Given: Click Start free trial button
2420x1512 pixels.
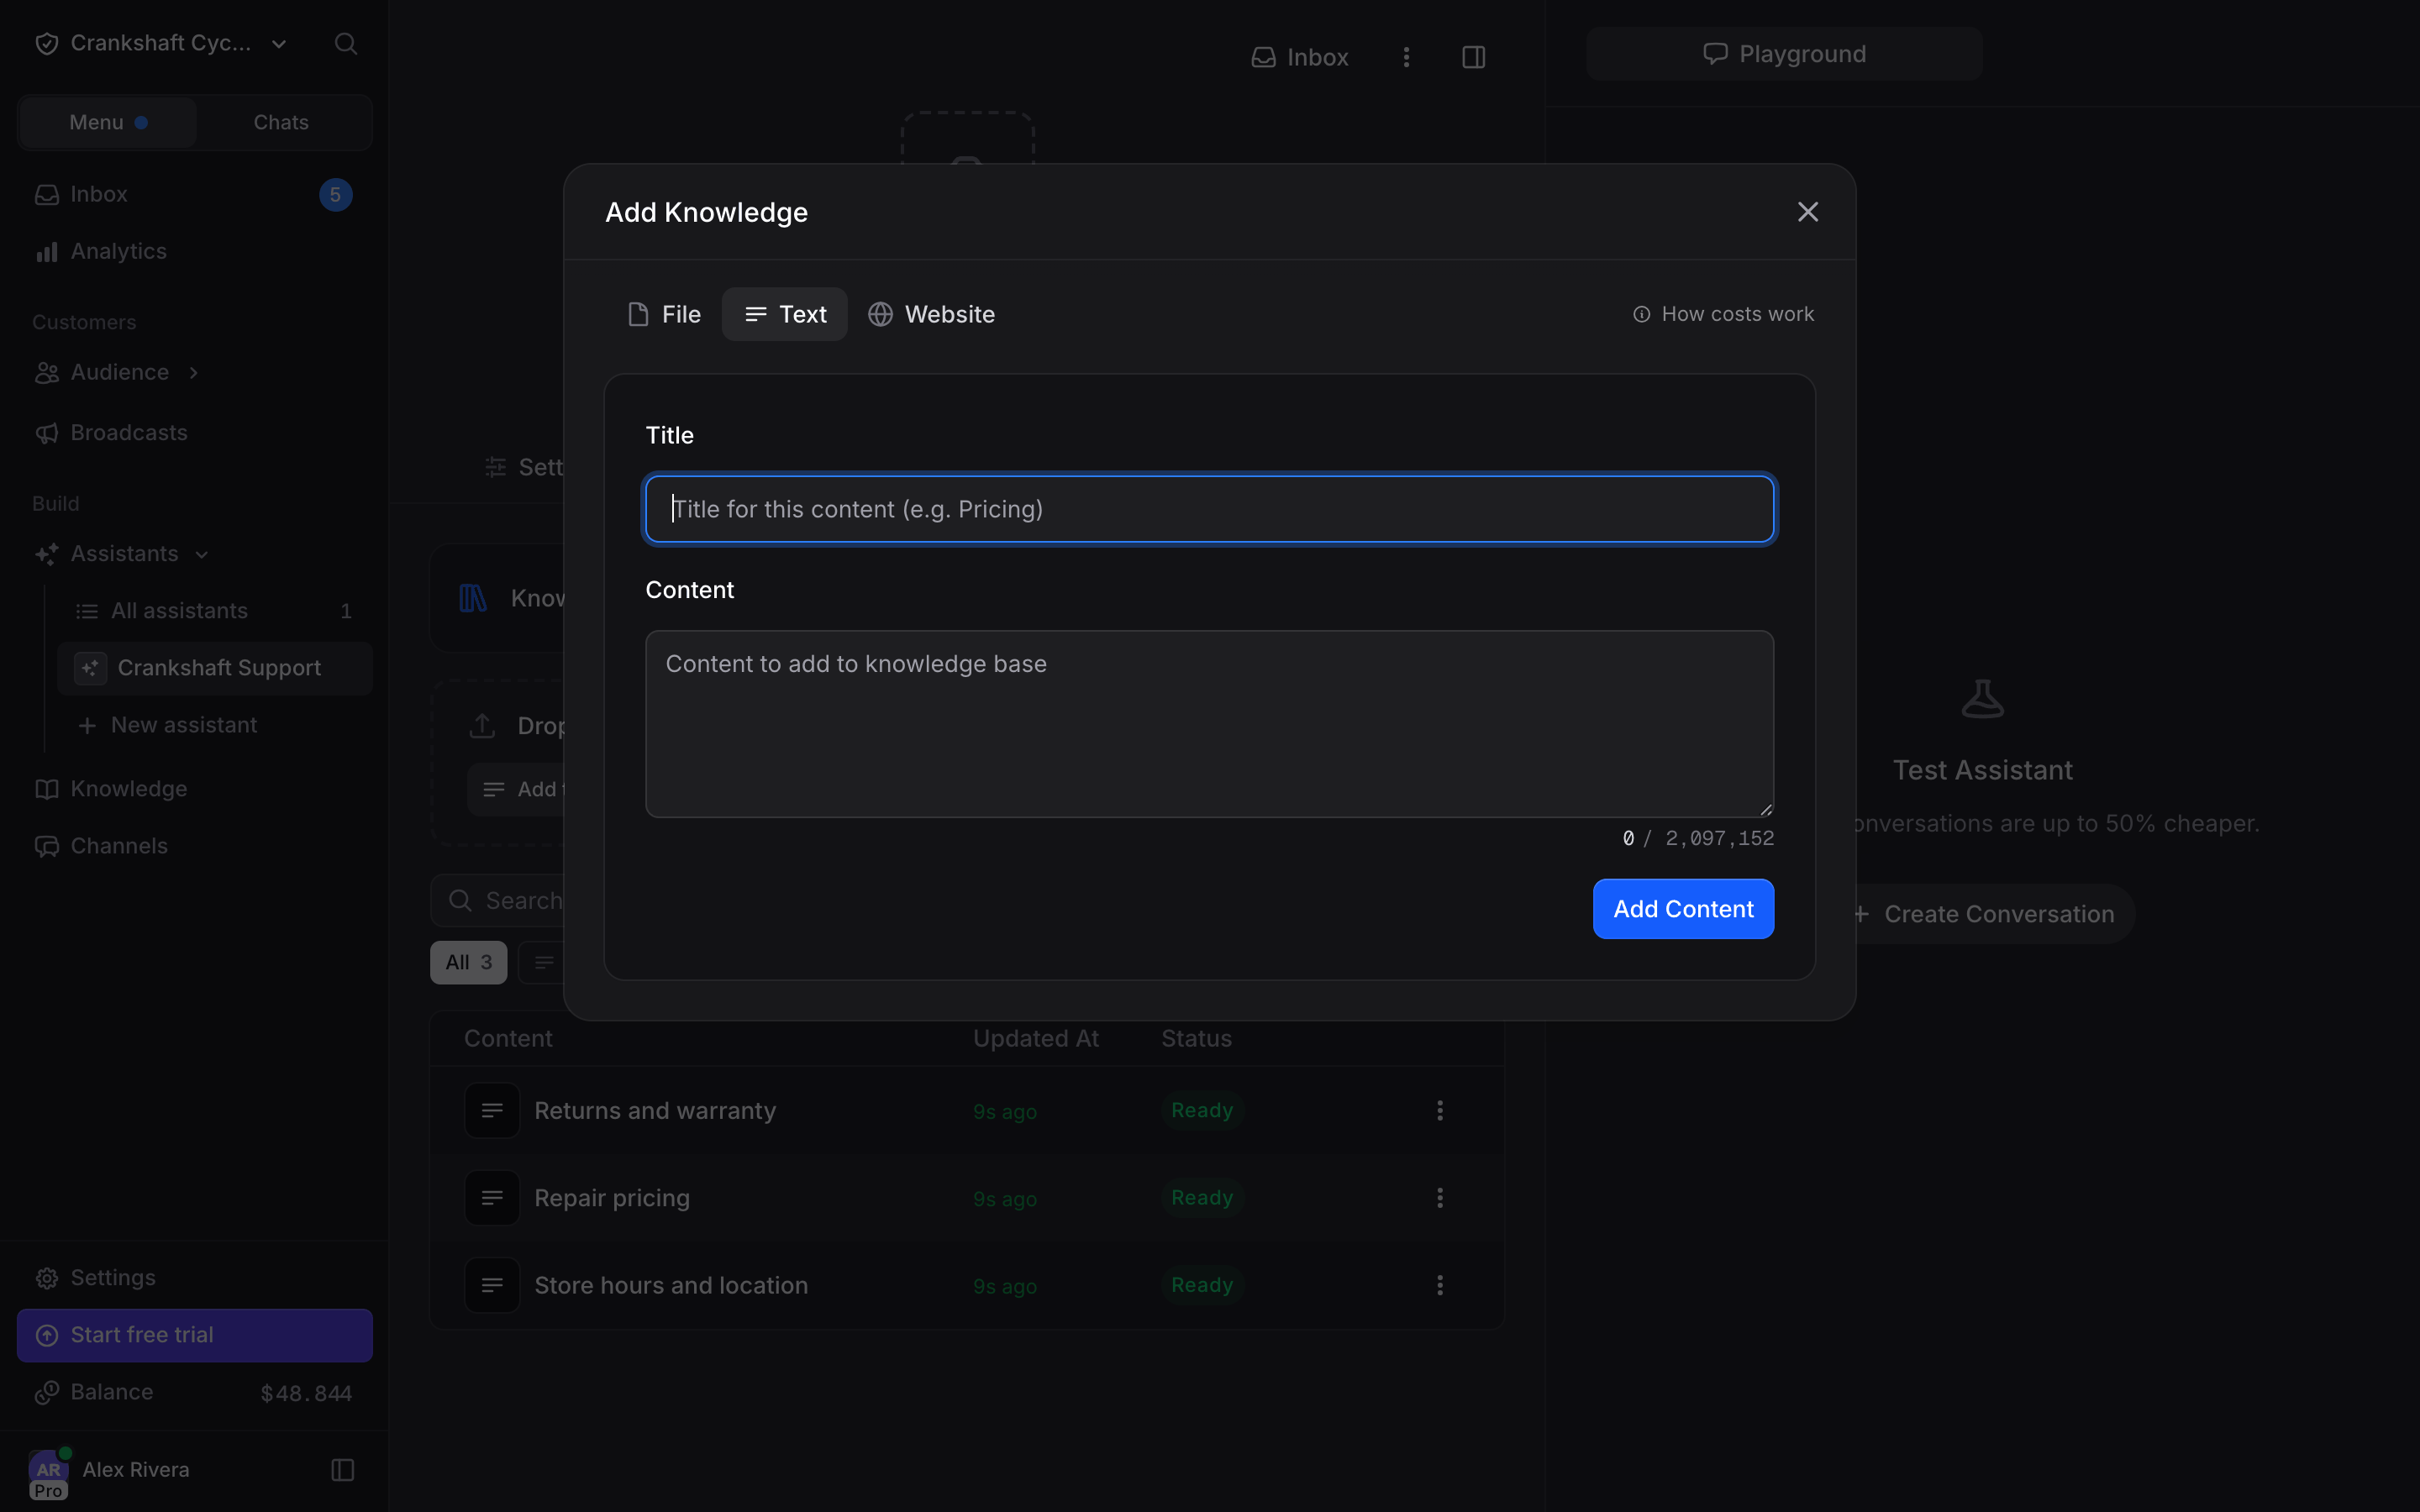Looking at the screenshot, I should (194, 1335).
